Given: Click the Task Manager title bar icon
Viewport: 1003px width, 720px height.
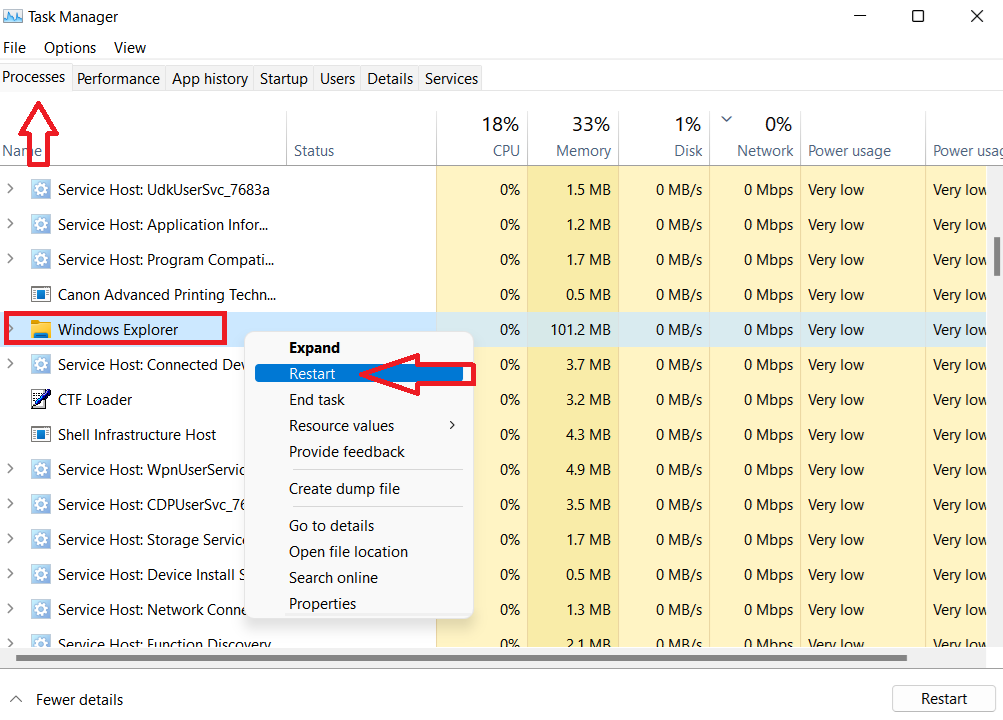Looking at the screenshot, I should (x=13, y=16).
